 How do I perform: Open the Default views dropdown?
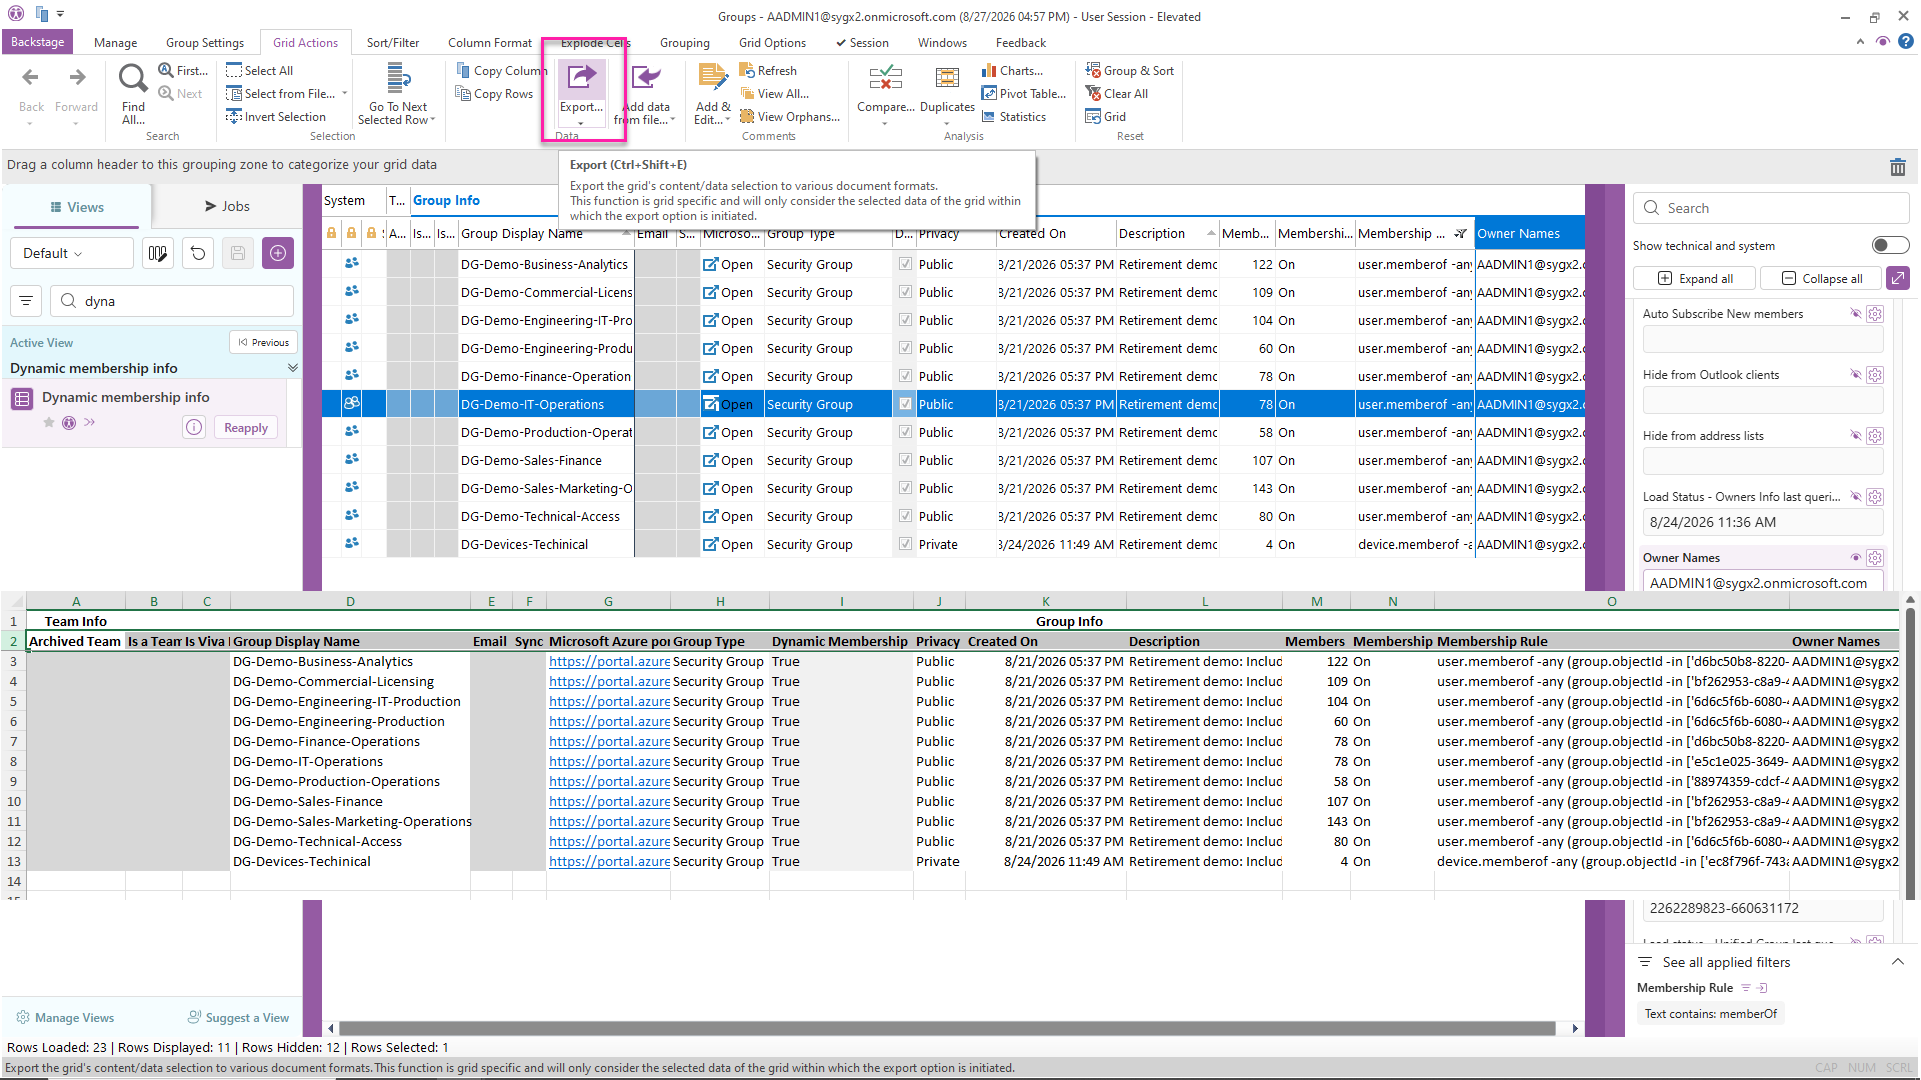click(x=72, y=253)
